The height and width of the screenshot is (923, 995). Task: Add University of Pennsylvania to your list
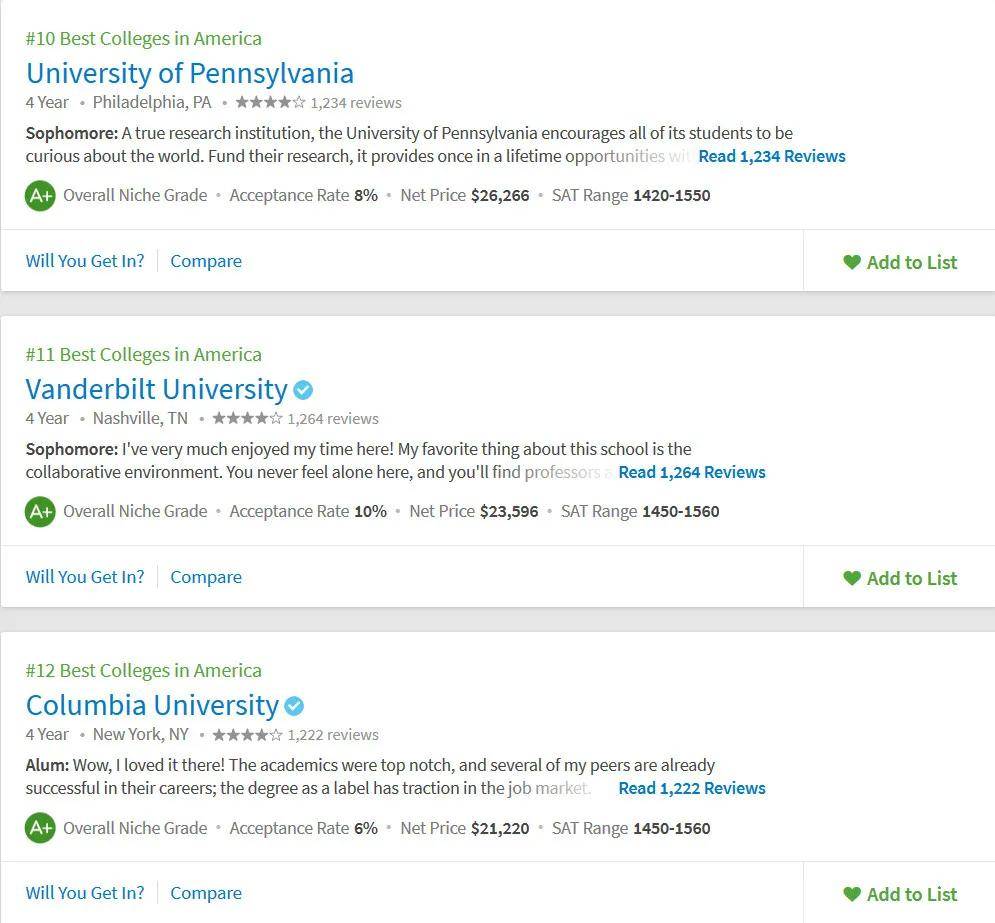pos(900,262)
